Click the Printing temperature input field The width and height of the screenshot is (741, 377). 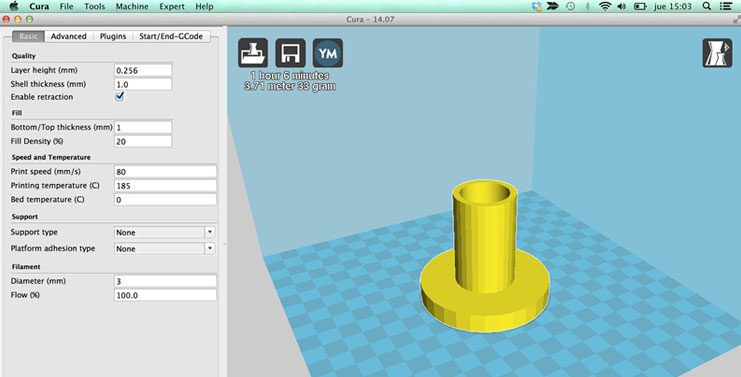(165, 185)
